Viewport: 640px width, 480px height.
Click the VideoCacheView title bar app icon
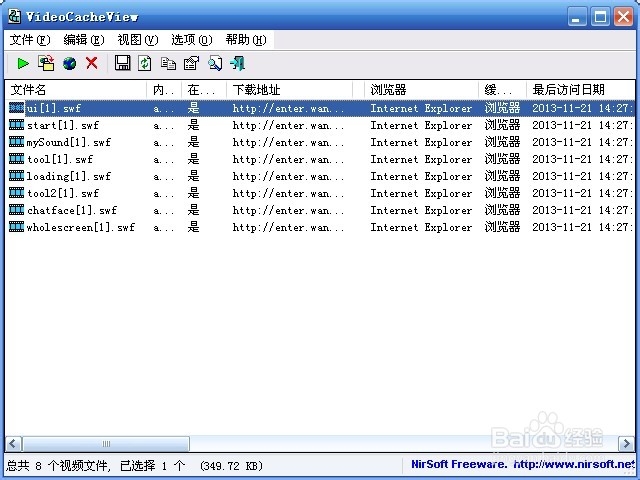[15, 16]
